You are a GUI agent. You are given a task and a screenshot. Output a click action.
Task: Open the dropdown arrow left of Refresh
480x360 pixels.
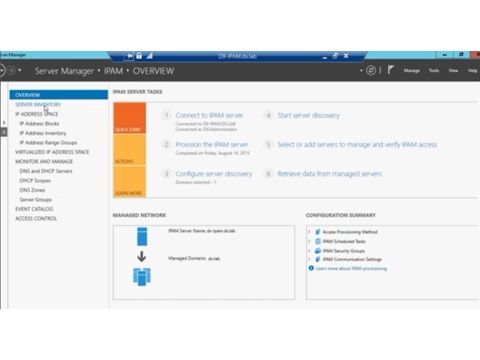point(361,71)
